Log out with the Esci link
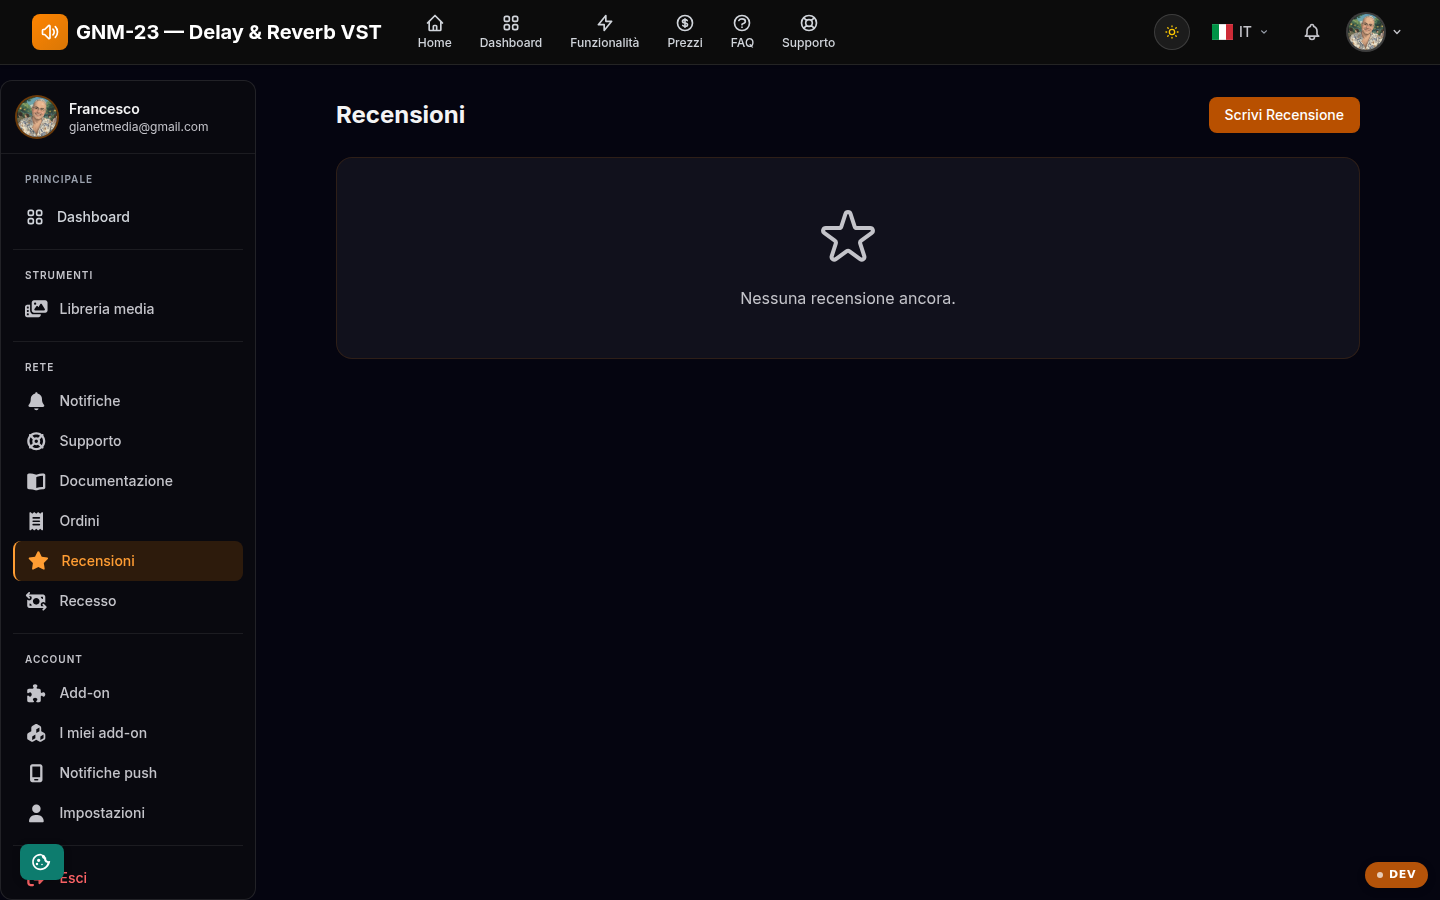 tap(73, 878)
